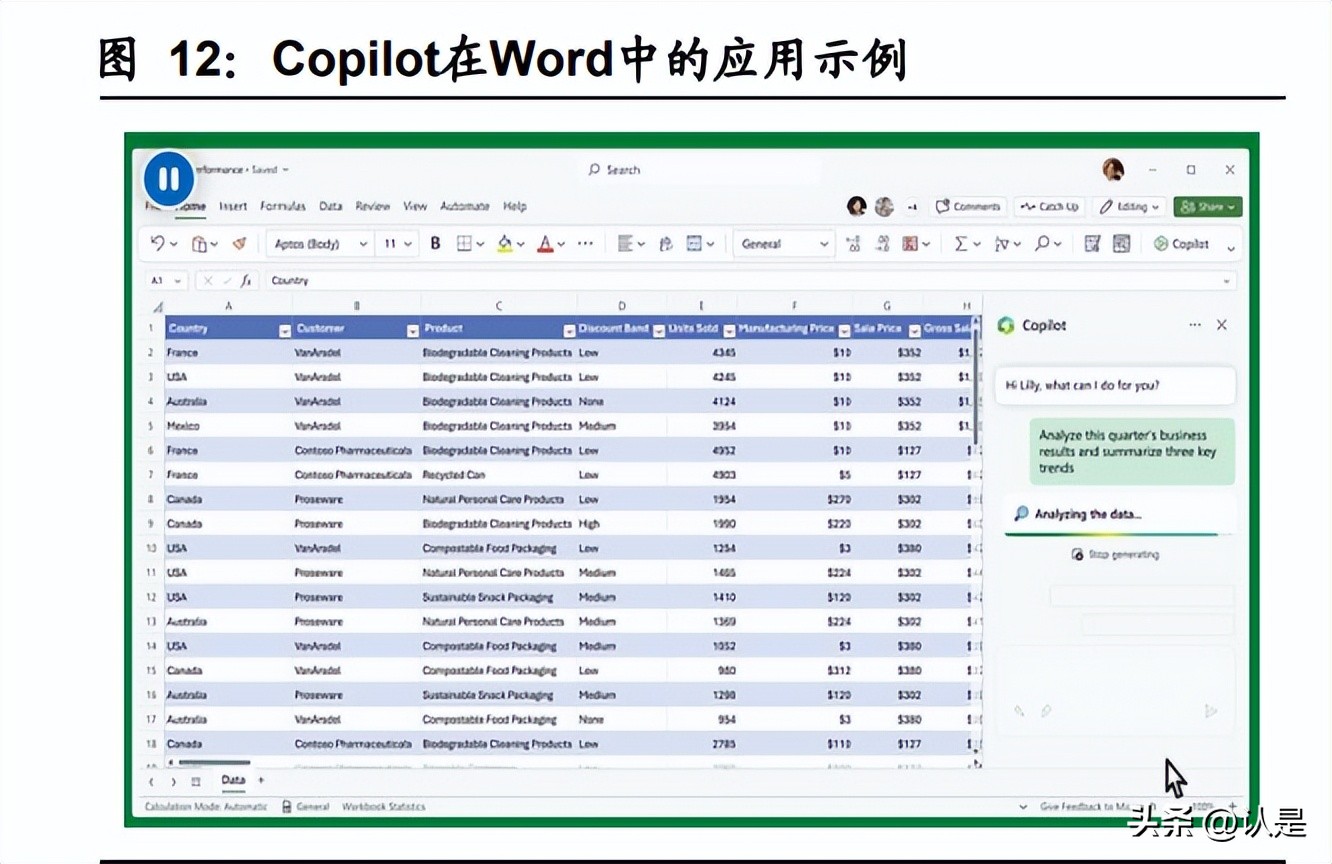Click Workbook Statistics in status bar

383,806
